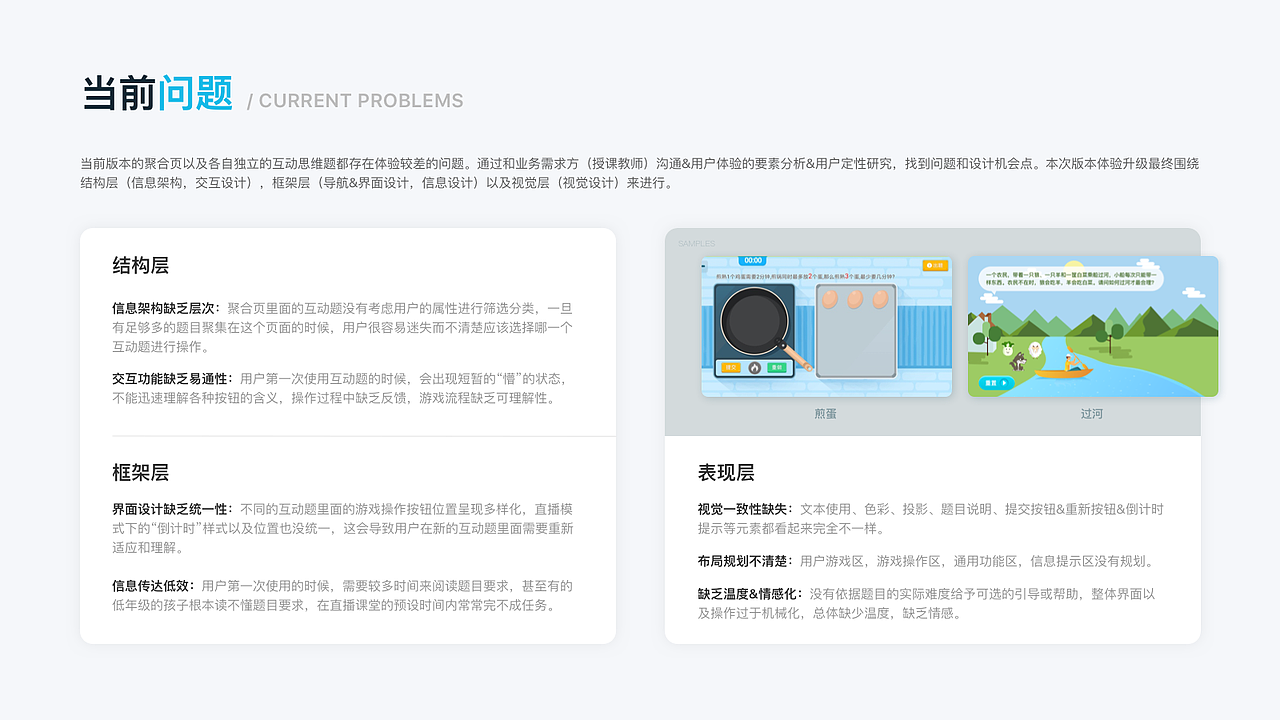Click the 视觉一致性缺失 bold label
1280x720 pixels.
745,509
